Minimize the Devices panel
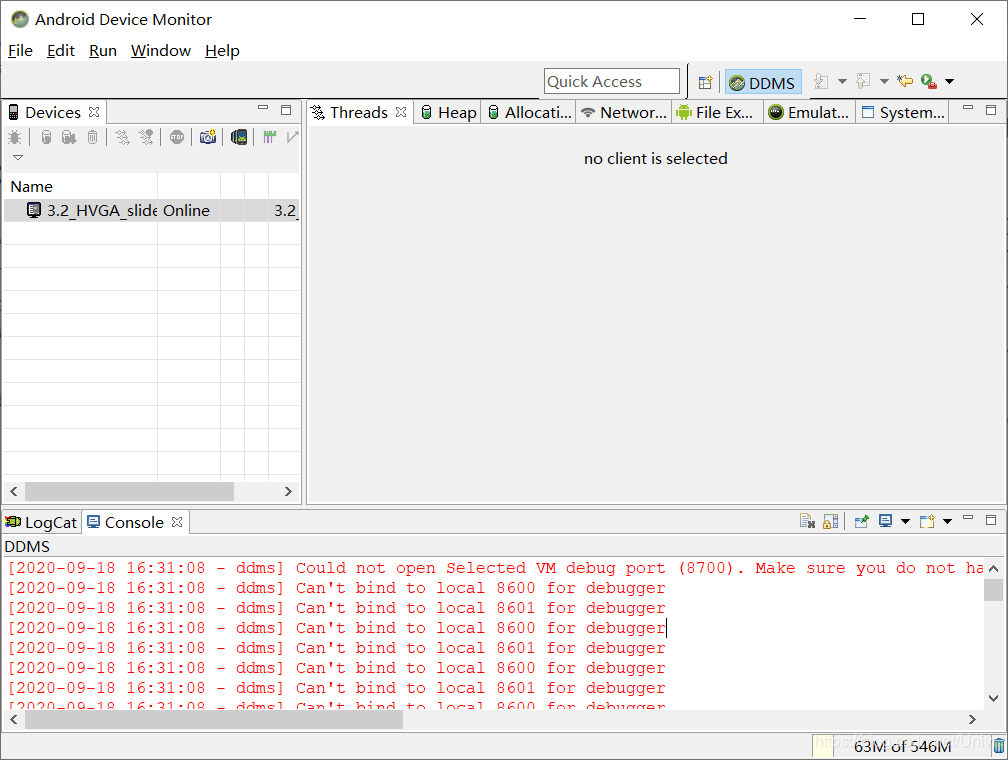This screenshot has width=1008, height=760. click(x=263, y=108)
